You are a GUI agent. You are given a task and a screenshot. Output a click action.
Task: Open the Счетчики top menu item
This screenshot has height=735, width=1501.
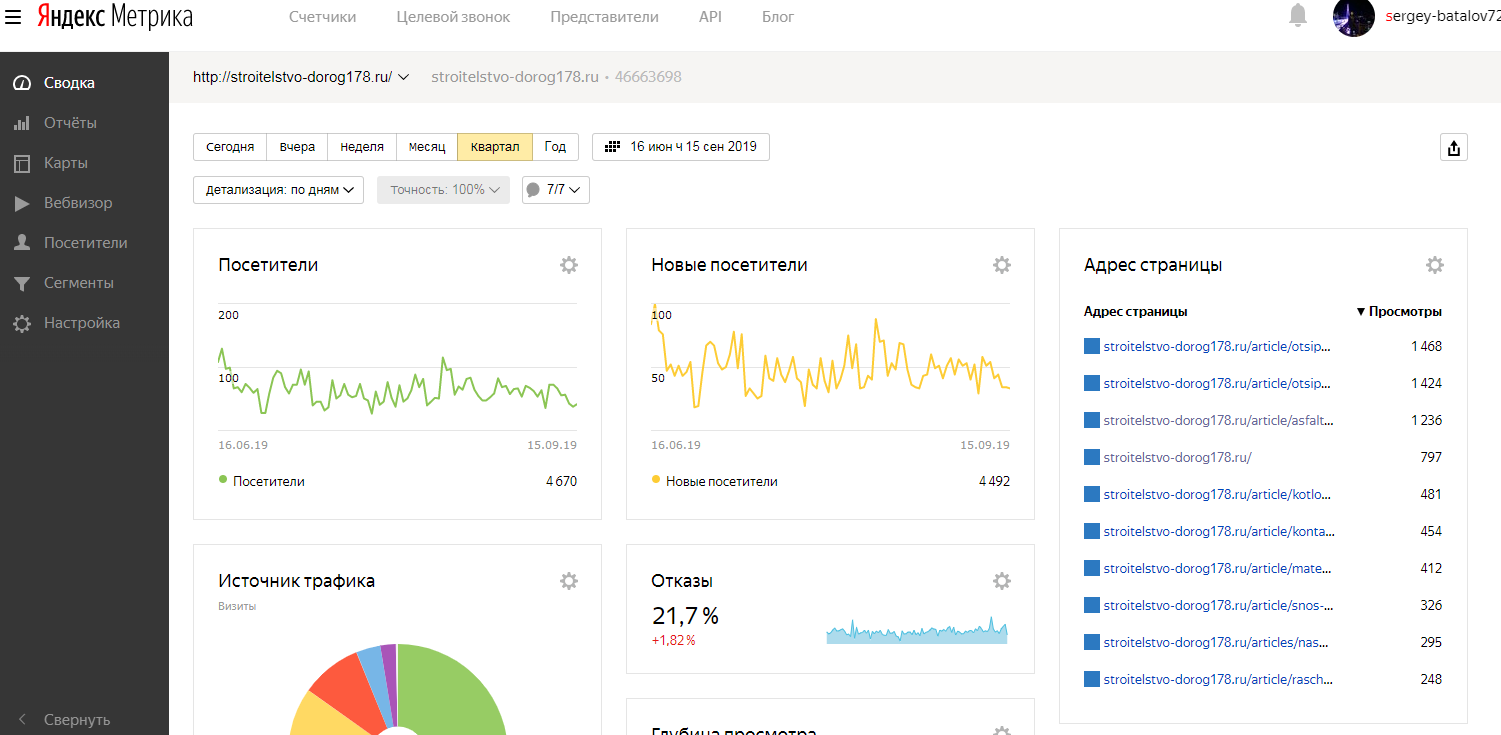[322, 17]
